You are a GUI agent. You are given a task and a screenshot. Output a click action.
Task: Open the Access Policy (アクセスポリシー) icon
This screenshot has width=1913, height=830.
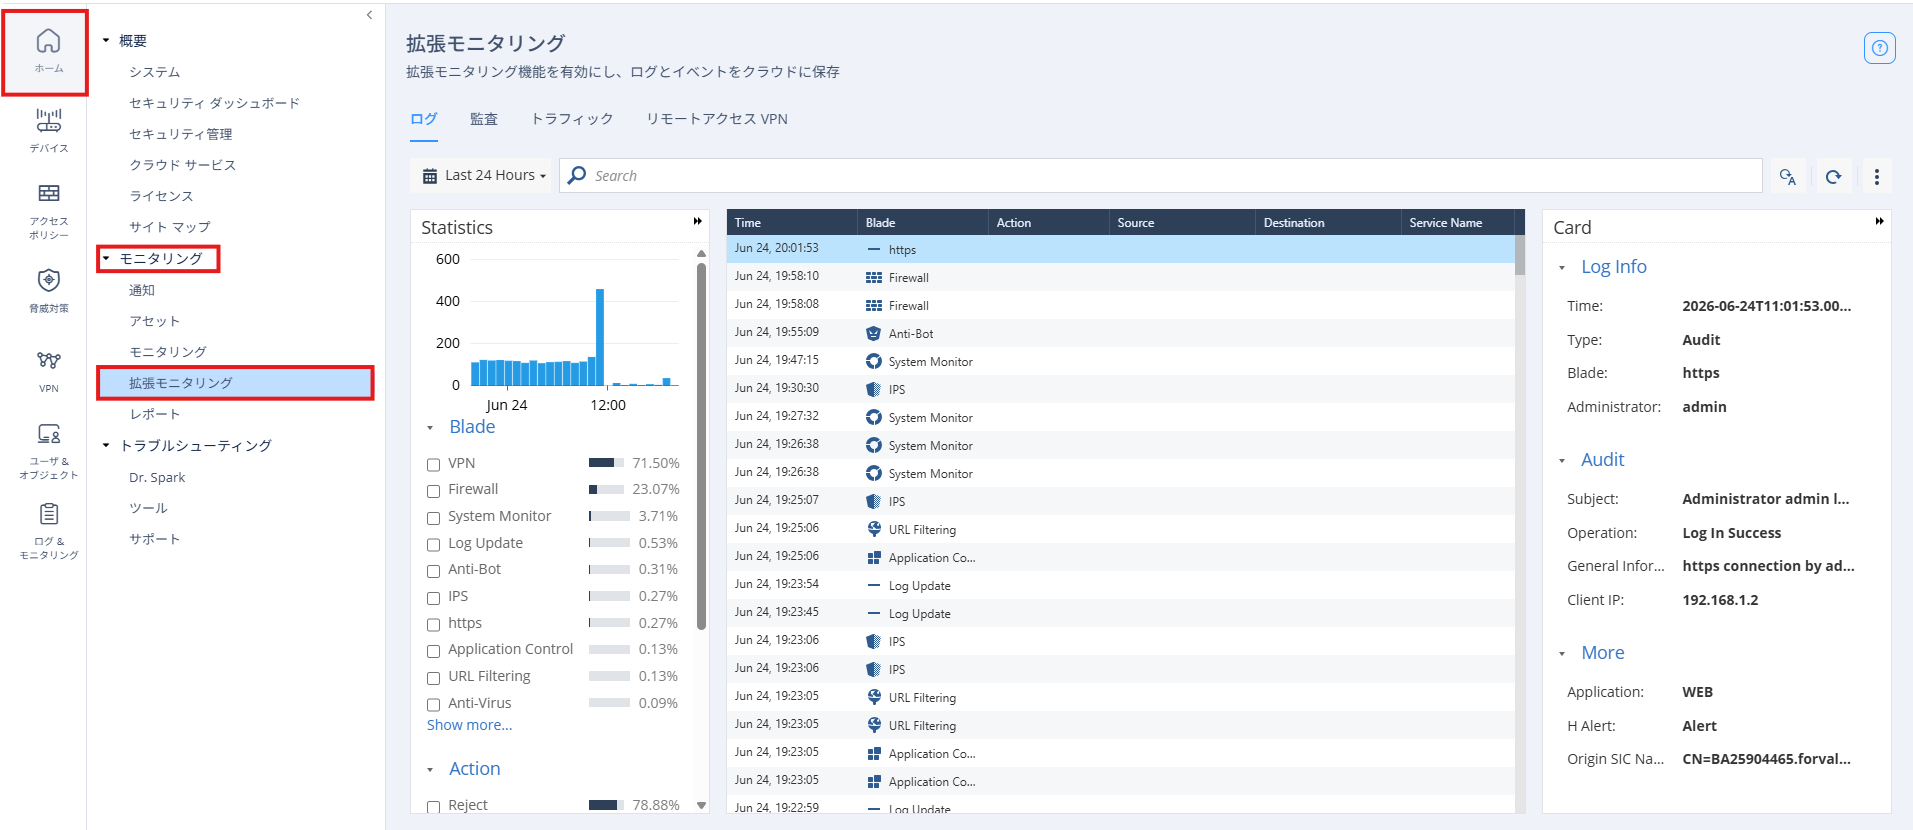(x=48, y=211)
